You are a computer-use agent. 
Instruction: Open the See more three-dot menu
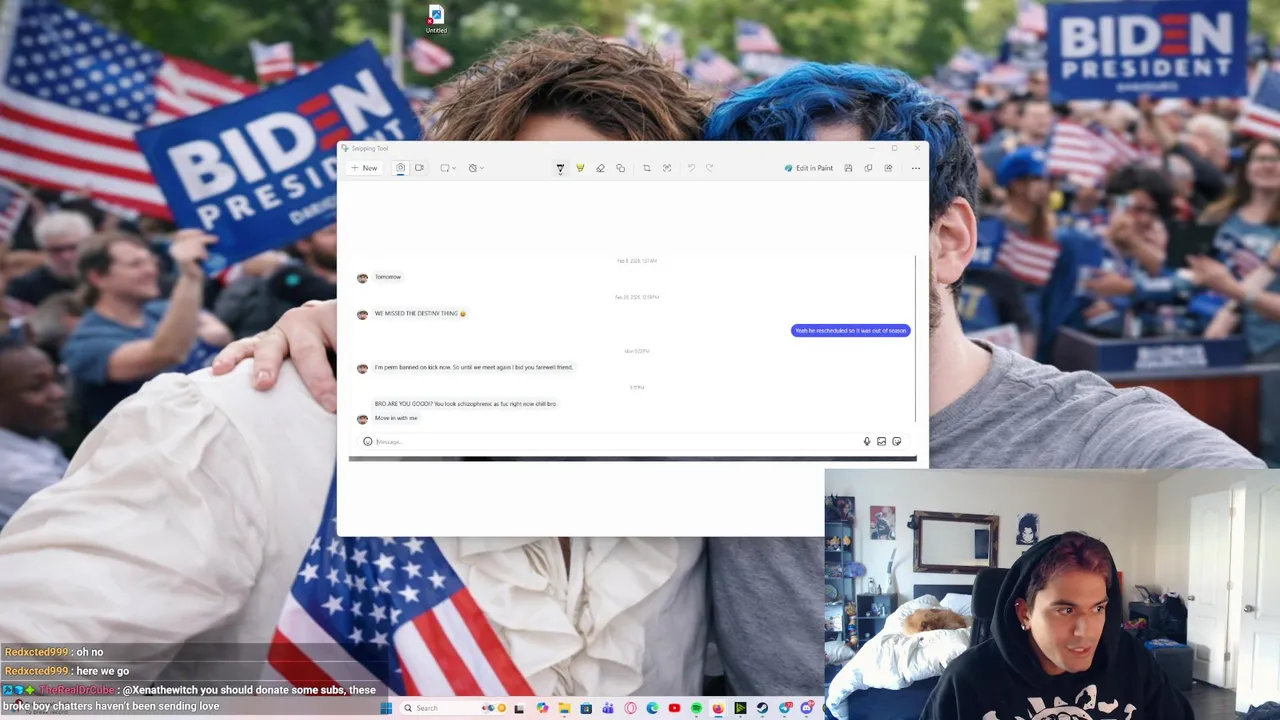click(915, 168)
